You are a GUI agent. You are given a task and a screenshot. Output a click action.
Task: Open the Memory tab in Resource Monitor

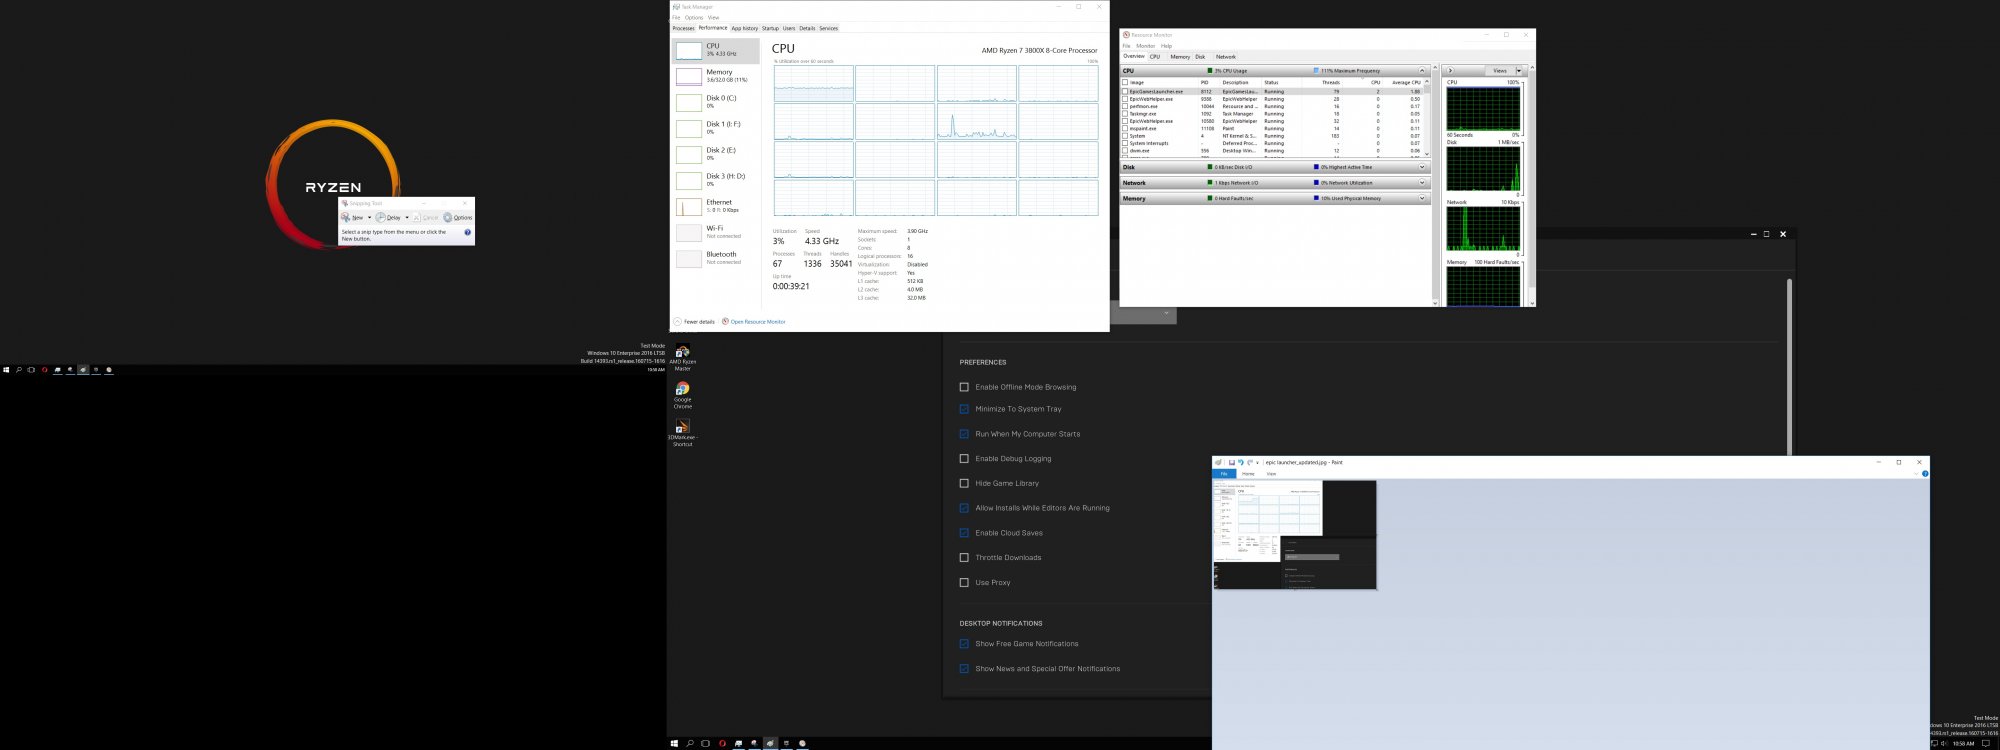[1180, 57]
